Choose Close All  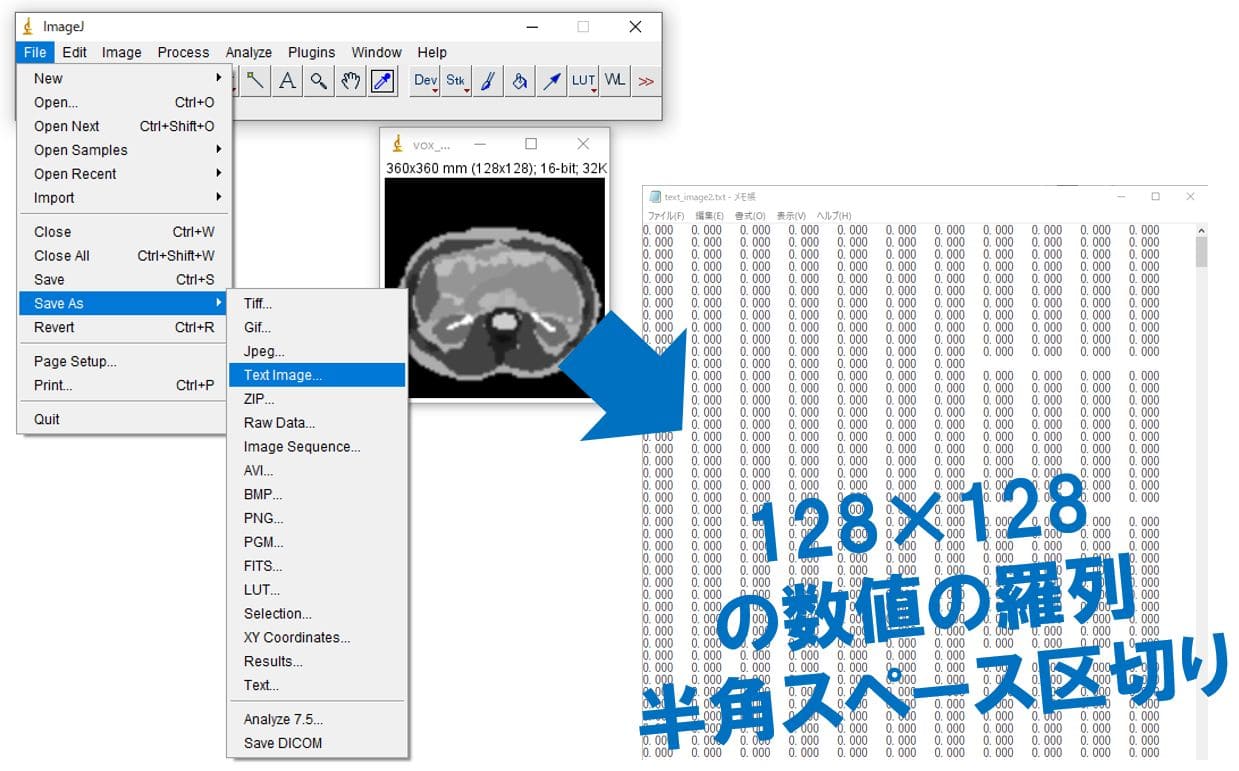[124, 256]
